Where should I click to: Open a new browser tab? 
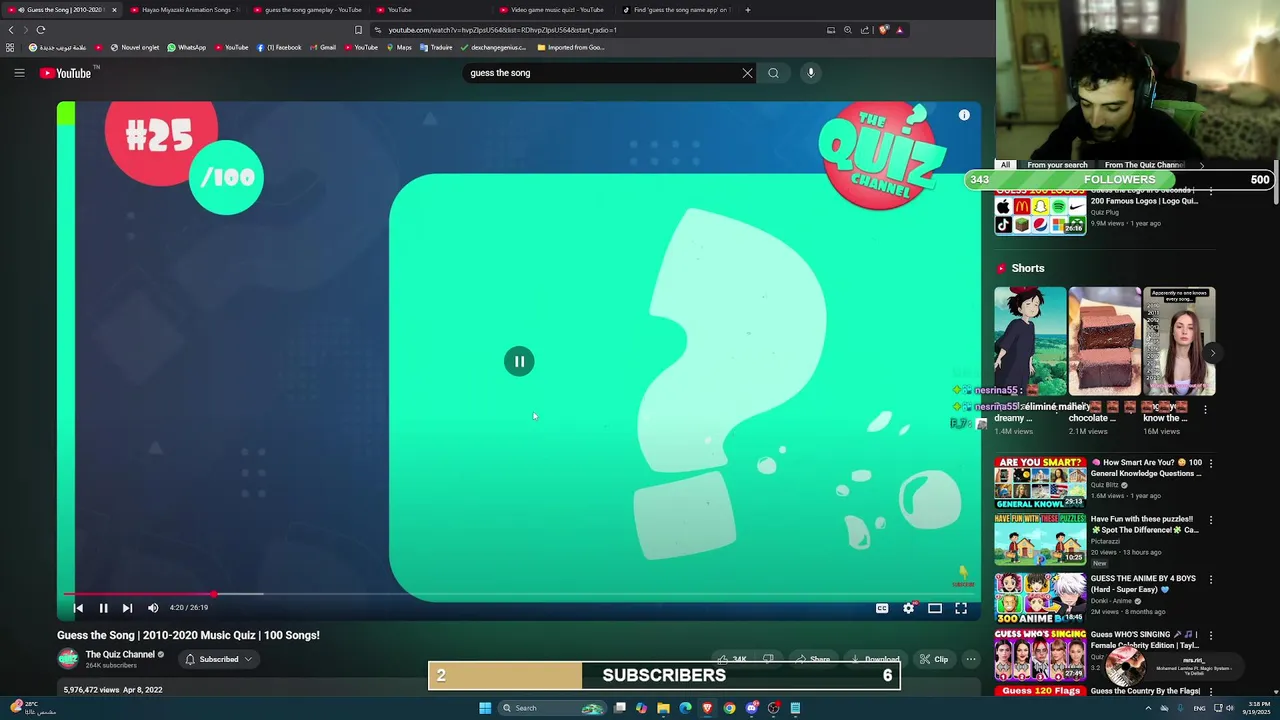click(748, 10)
